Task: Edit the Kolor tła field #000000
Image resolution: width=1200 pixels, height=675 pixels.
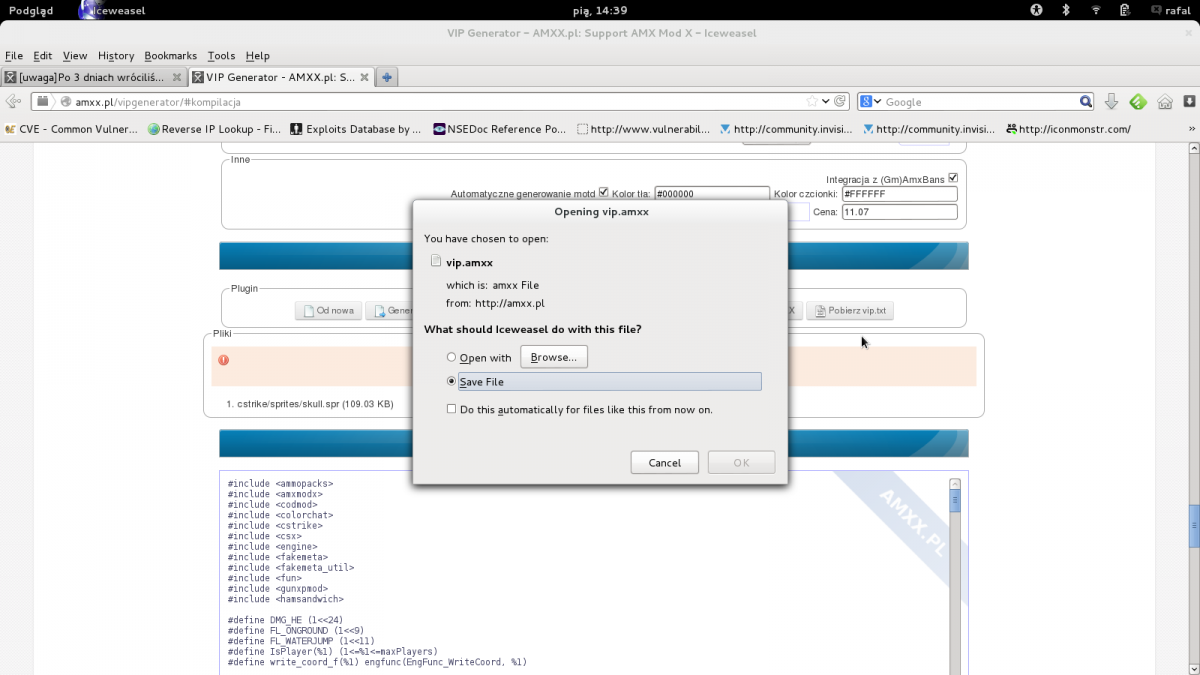Action: click(711, 194)
